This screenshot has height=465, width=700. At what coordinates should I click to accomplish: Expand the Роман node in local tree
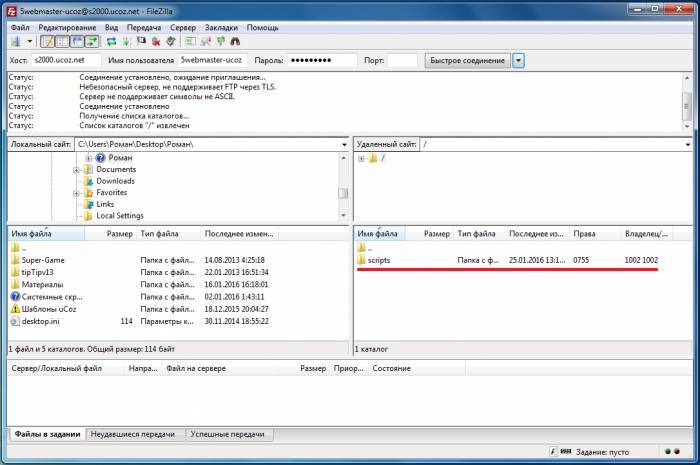tap(88, 158)
